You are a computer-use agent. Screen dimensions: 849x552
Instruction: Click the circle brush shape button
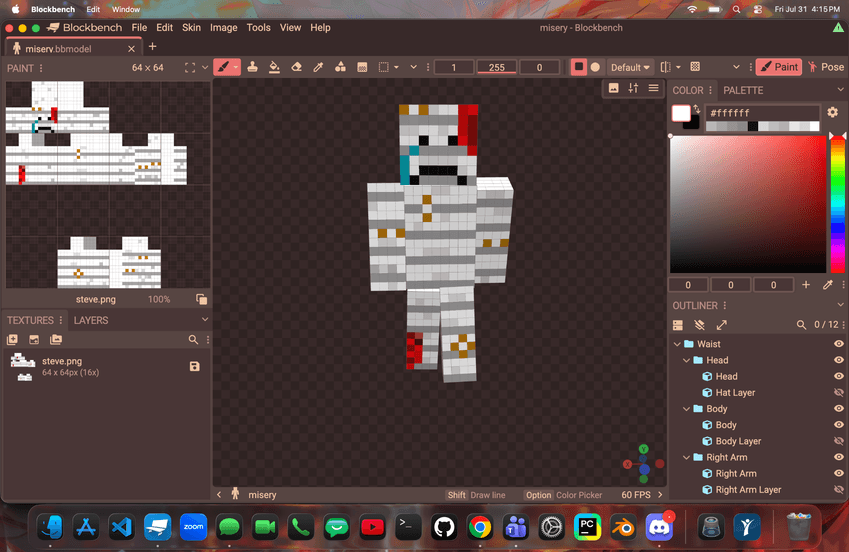[x=596, y=67]
